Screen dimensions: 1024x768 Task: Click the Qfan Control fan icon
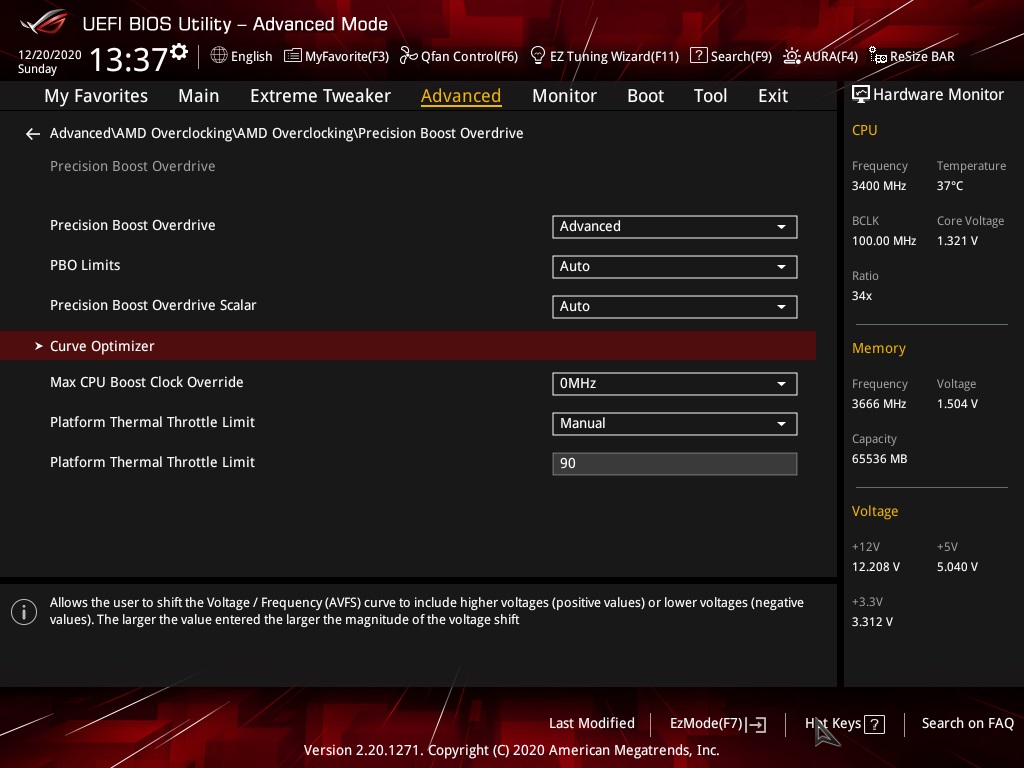point(409,56)
